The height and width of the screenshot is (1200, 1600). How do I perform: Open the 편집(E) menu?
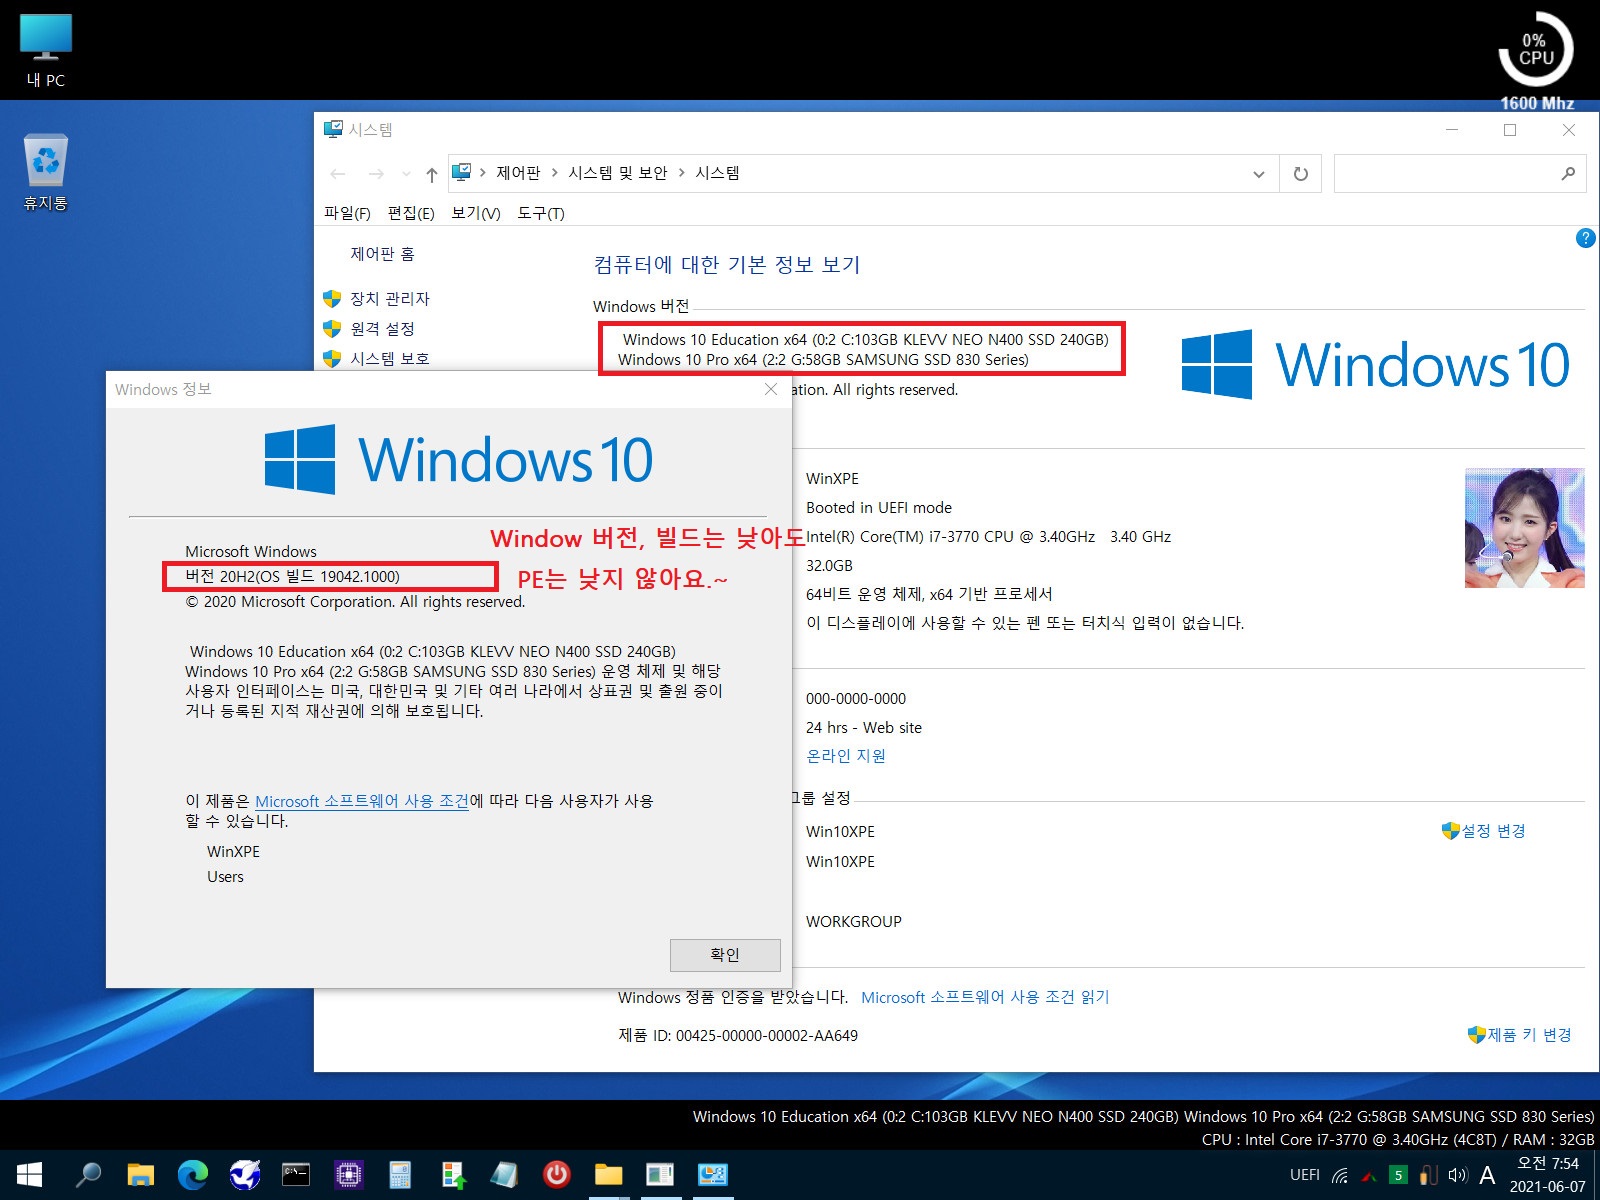(411, 213)
